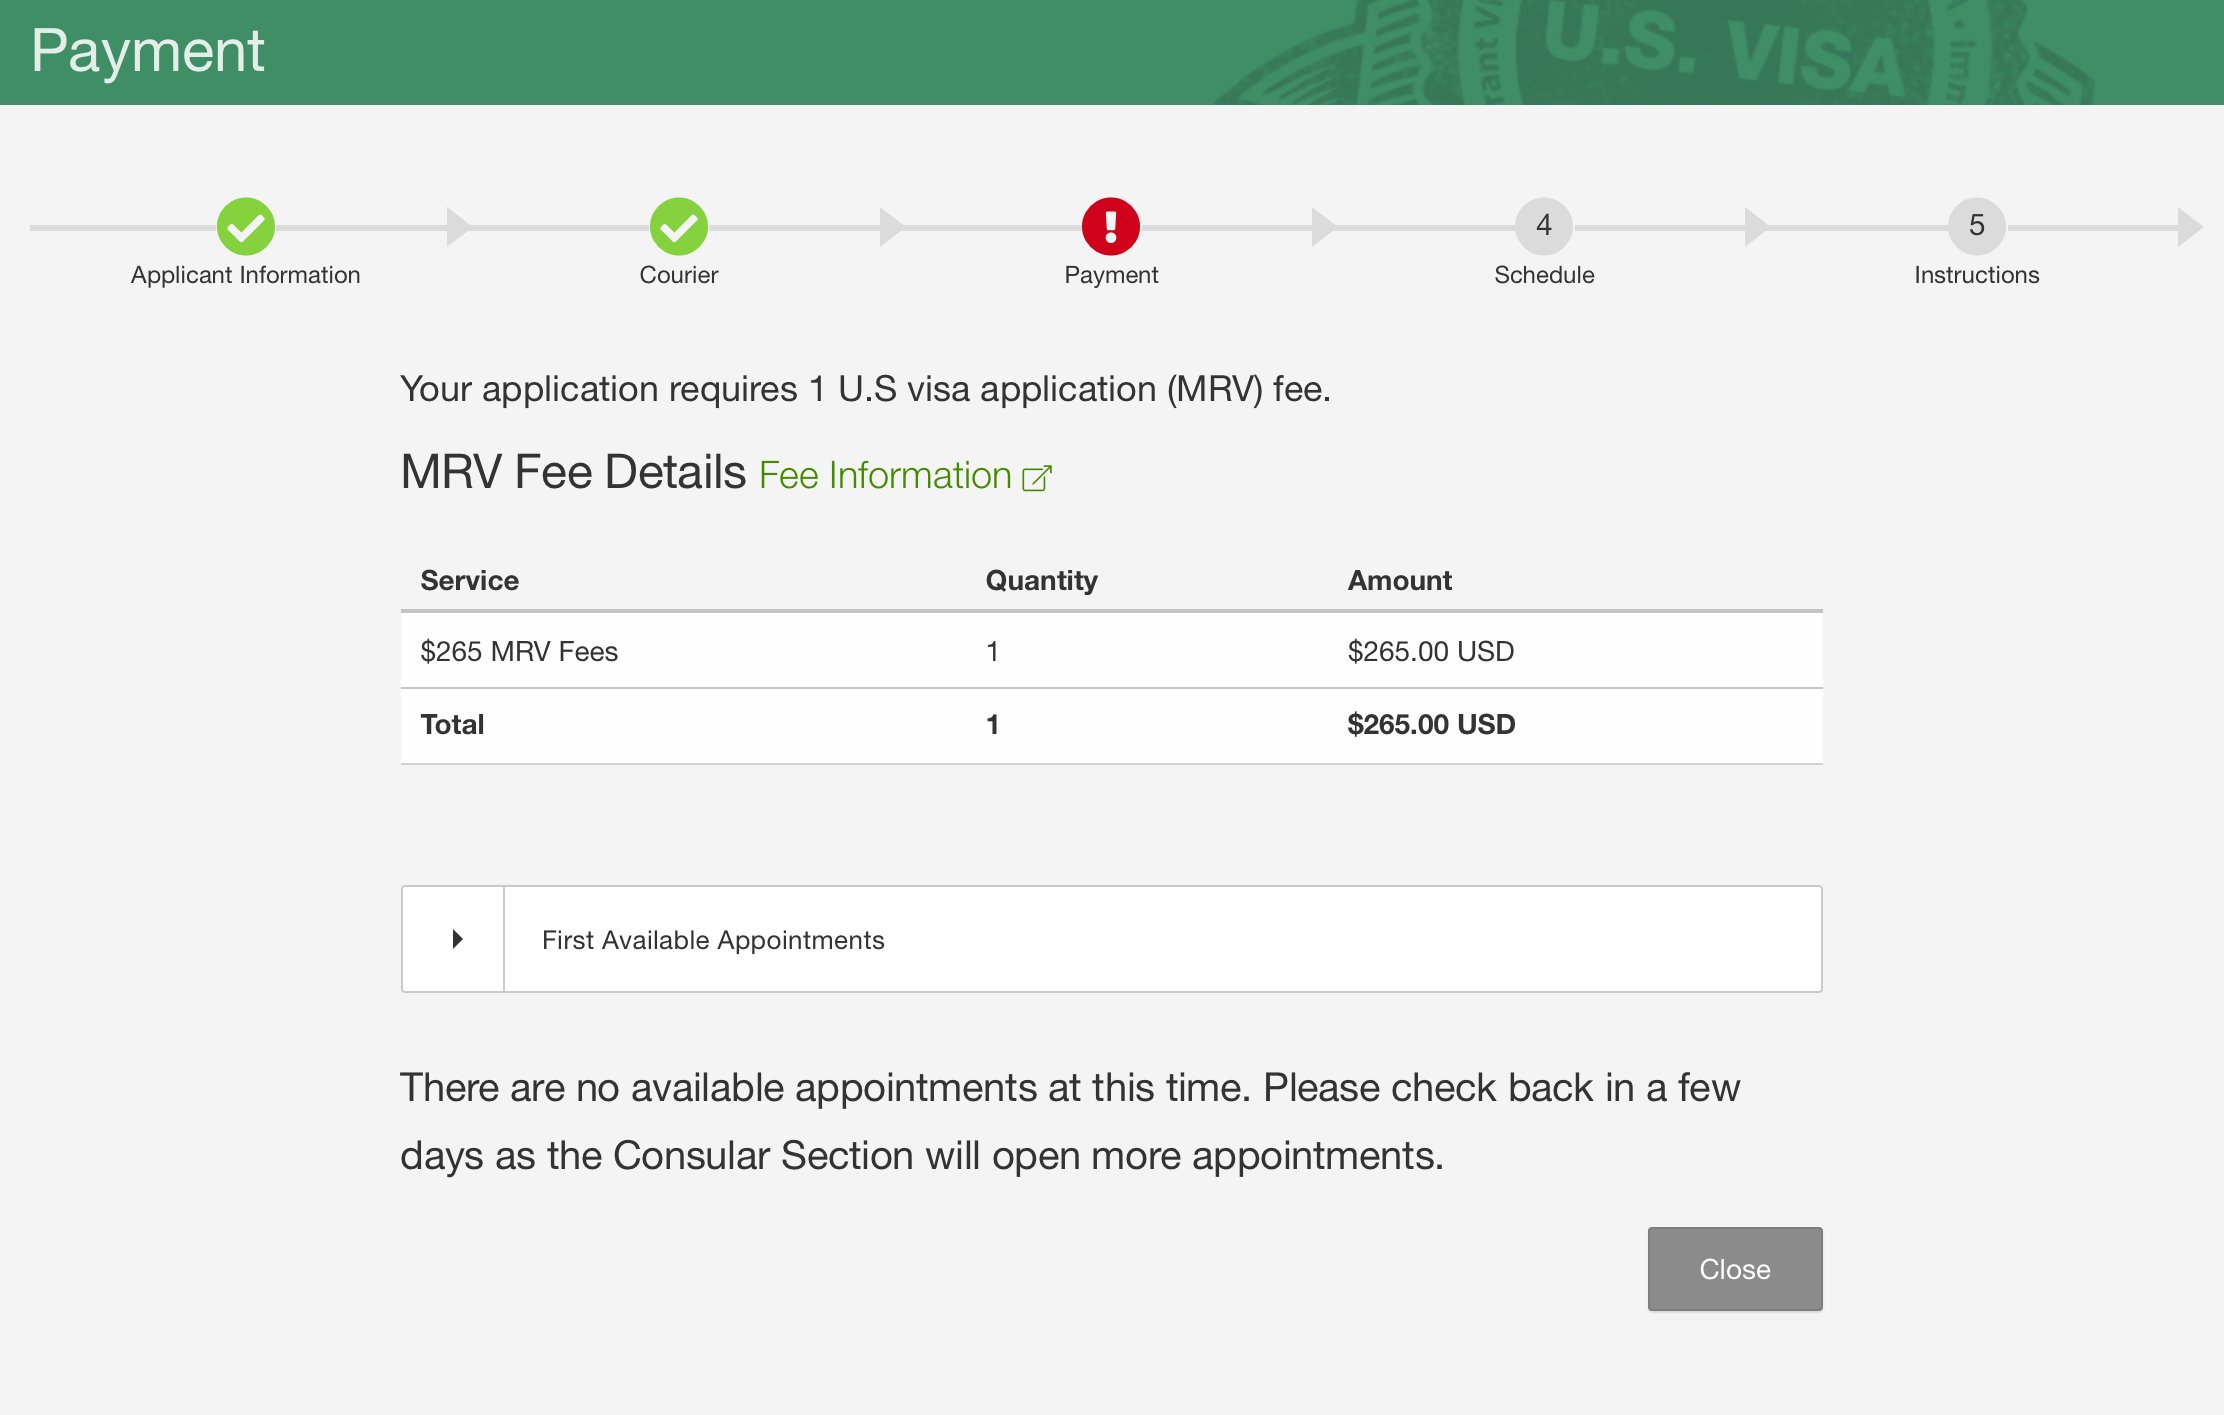
Task: Select the Courier step label
Action: [678, 275]
